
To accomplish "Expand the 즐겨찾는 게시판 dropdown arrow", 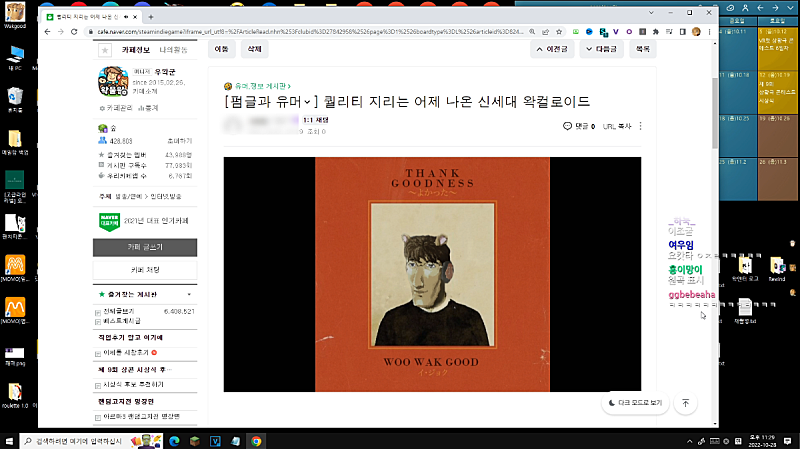I will click(189, 294).
